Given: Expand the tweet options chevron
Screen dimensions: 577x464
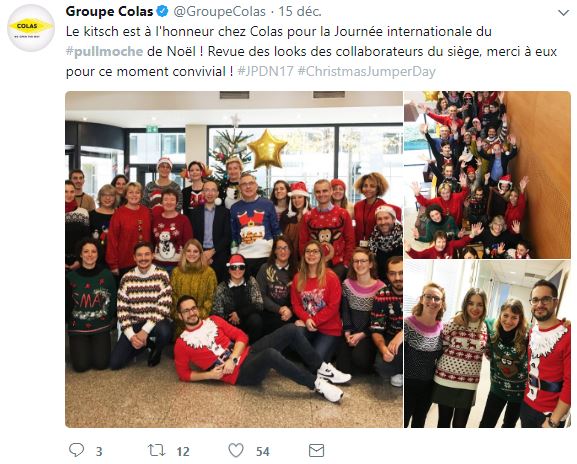Looking at the screenshot, I should tap(564, 13).
